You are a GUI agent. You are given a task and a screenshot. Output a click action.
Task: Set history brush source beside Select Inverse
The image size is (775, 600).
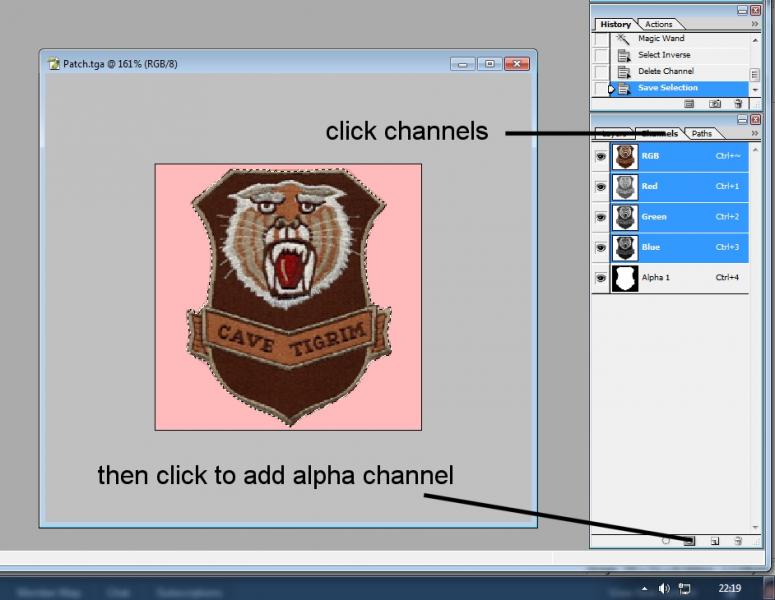click(x=602, y=55)
